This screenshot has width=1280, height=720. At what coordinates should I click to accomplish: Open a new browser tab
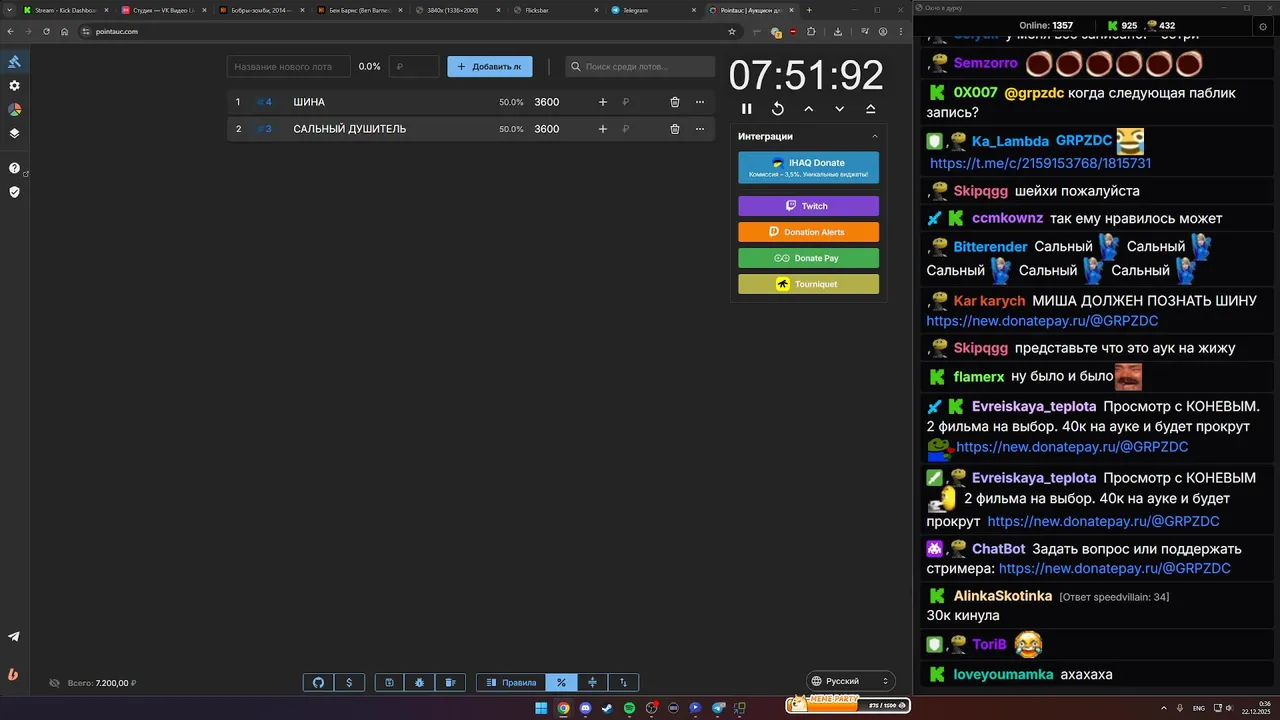point(810,10)
